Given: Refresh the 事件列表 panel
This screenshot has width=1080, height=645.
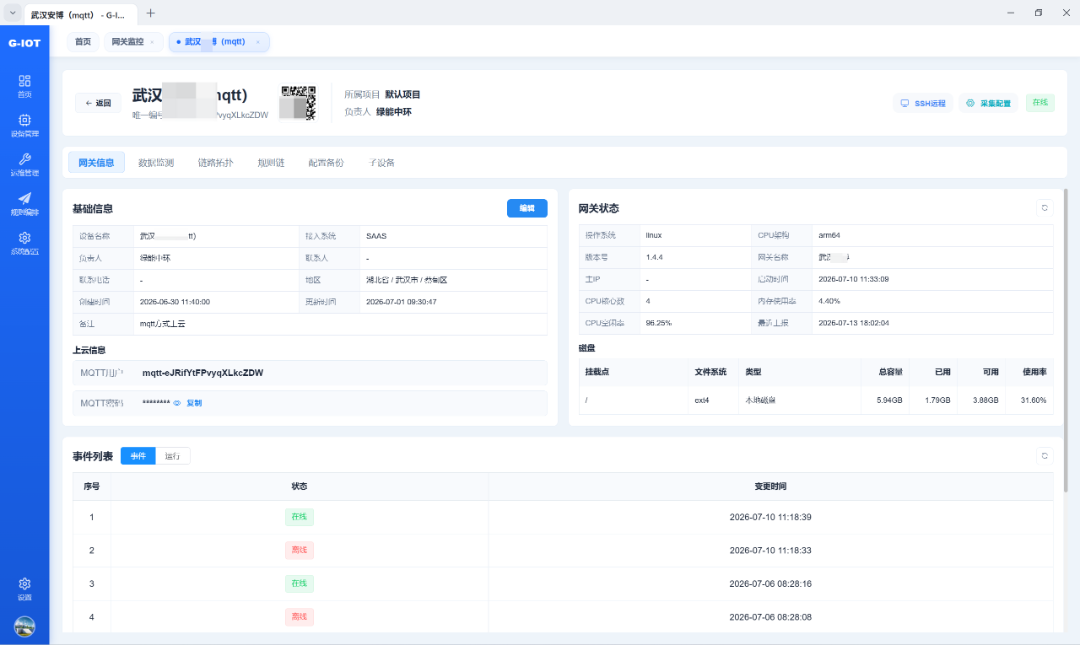Looking at the screenshot, I should click(1044, 456).
